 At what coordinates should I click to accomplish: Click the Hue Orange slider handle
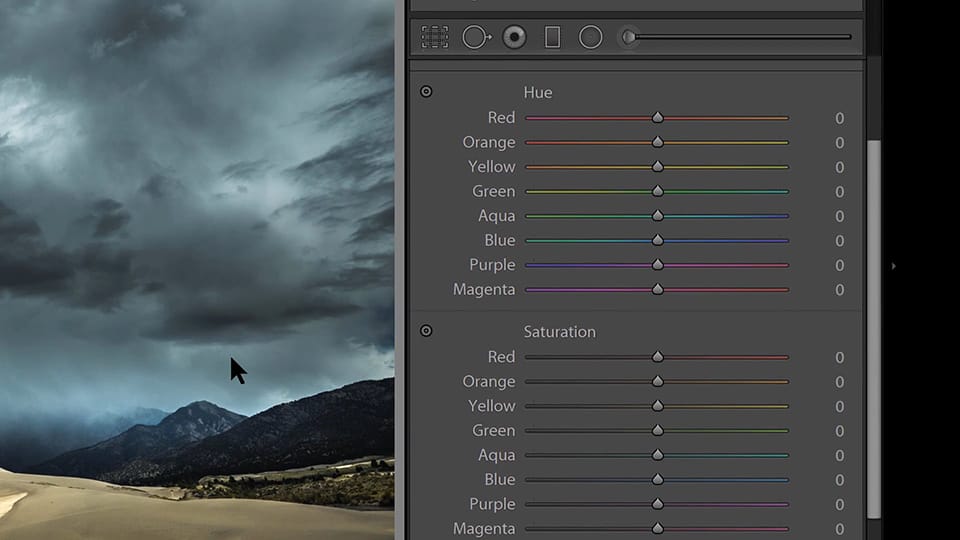click(x=658, y=141)
